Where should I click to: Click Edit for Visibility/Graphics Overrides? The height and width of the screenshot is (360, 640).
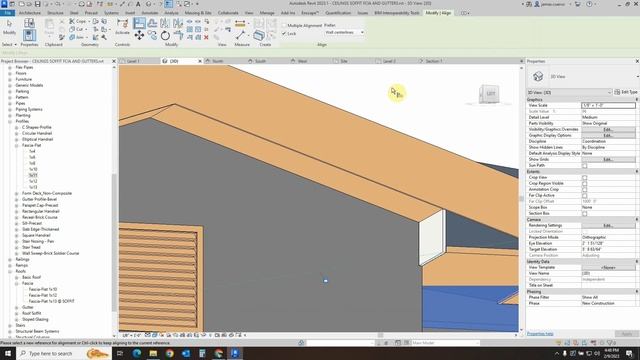pyautogui.click(x=608, y=129)
